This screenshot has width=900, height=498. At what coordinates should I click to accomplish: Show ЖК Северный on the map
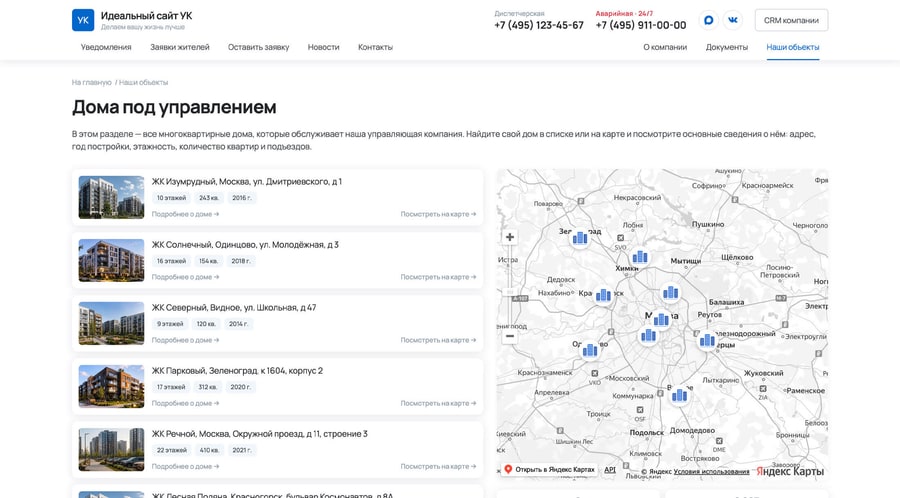[438, 340]
